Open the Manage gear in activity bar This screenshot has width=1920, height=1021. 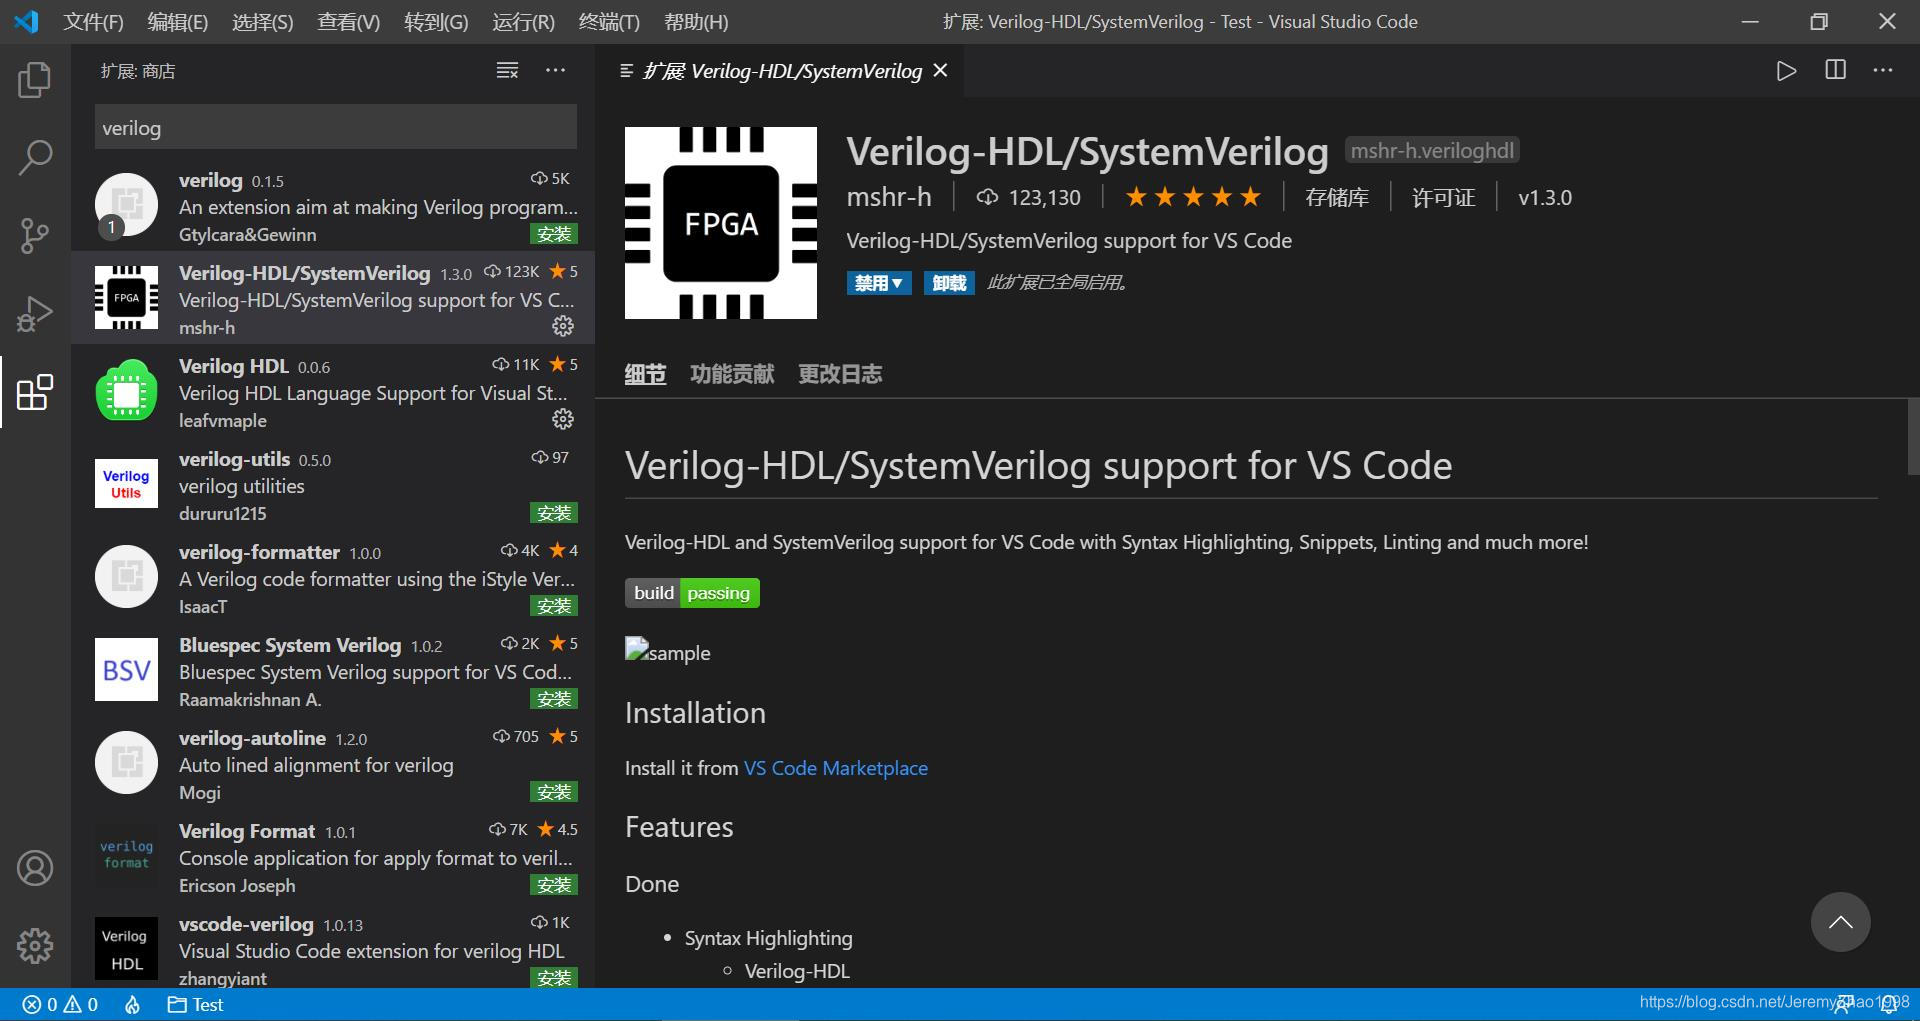coord(35,945)
